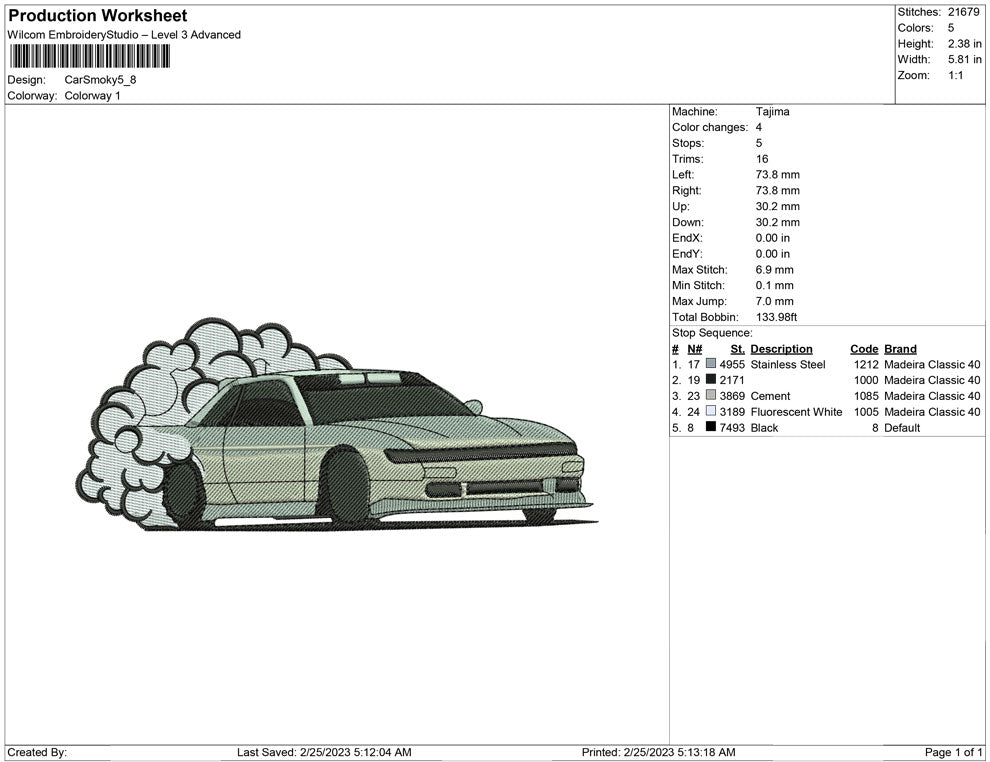This screenshot has height=762, width=990.
Task: Click the Zoom 1:1 value
Action: tap(955, 76)
